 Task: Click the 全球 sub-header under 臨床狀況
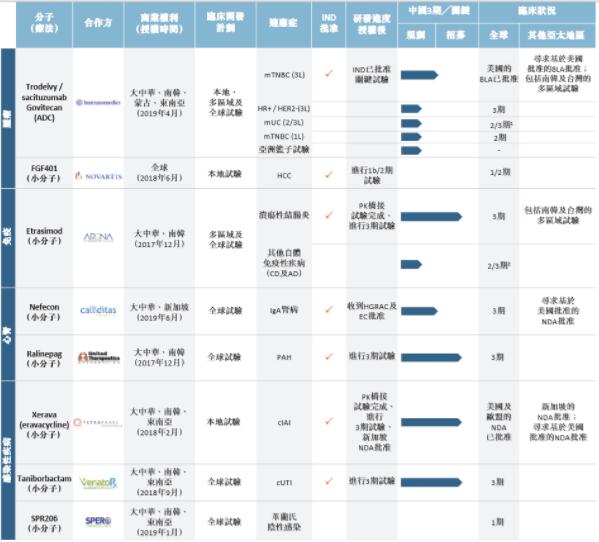tap(499, 35)
